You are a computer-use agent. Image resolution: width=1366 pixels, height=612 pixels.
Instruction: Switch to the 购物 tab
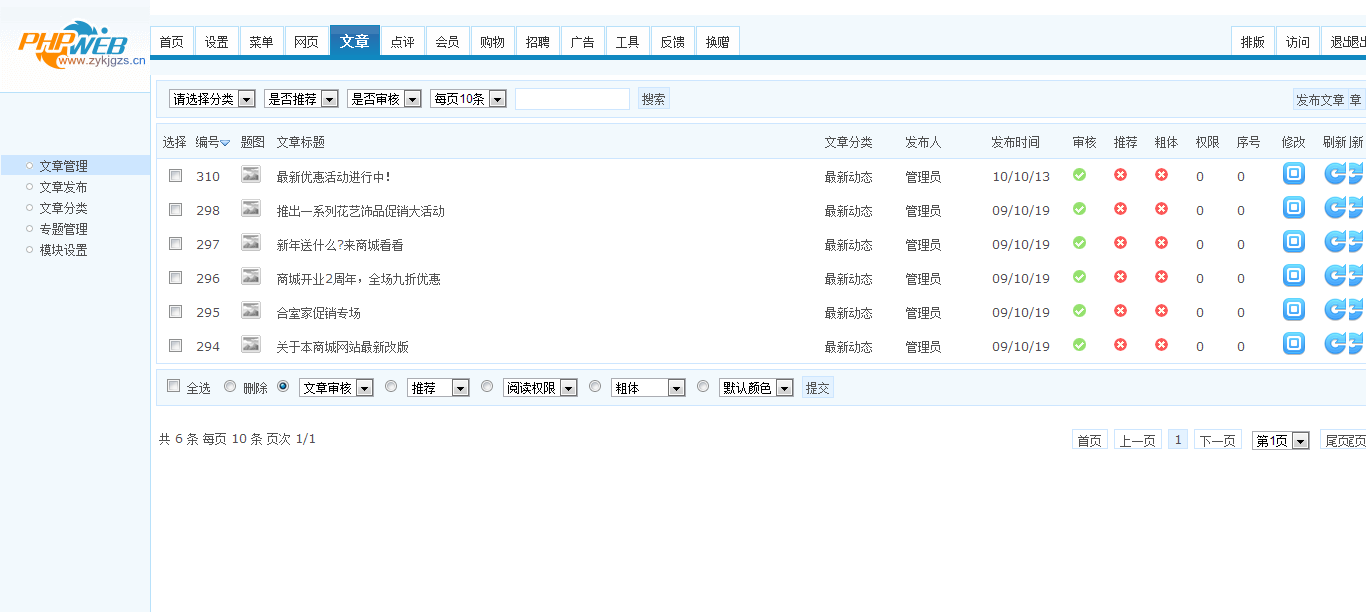[492, 42]
